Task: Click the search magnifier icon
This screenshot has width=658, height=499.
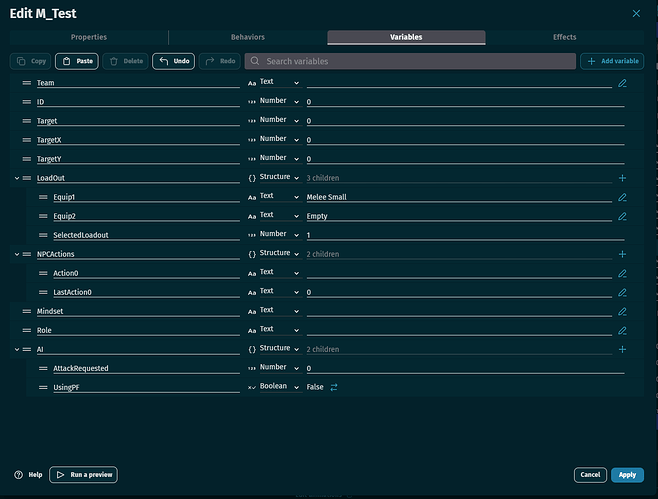Action: click(x=255, y=61)
